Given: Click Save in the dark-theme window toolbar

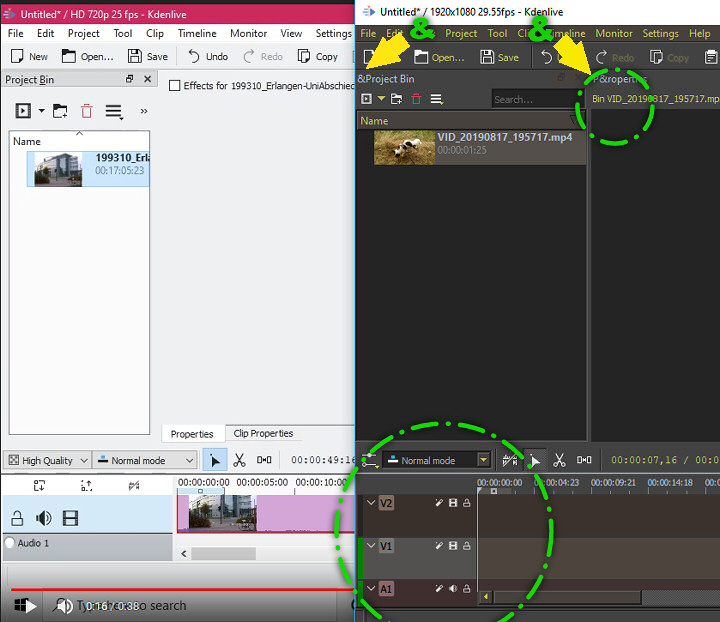Looking at the screenshot, I should click(x=499, y=57).
